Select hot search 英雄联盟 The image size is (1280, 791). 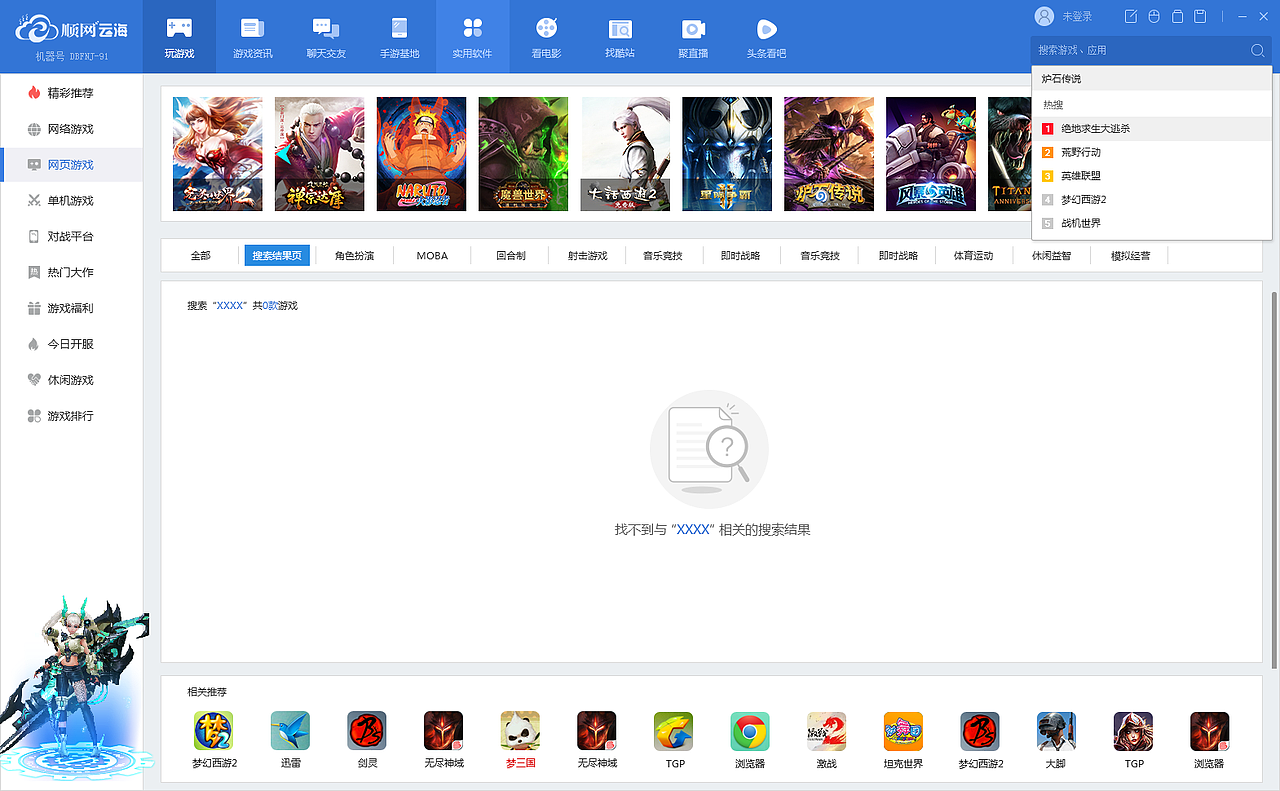coord(1151,176)
